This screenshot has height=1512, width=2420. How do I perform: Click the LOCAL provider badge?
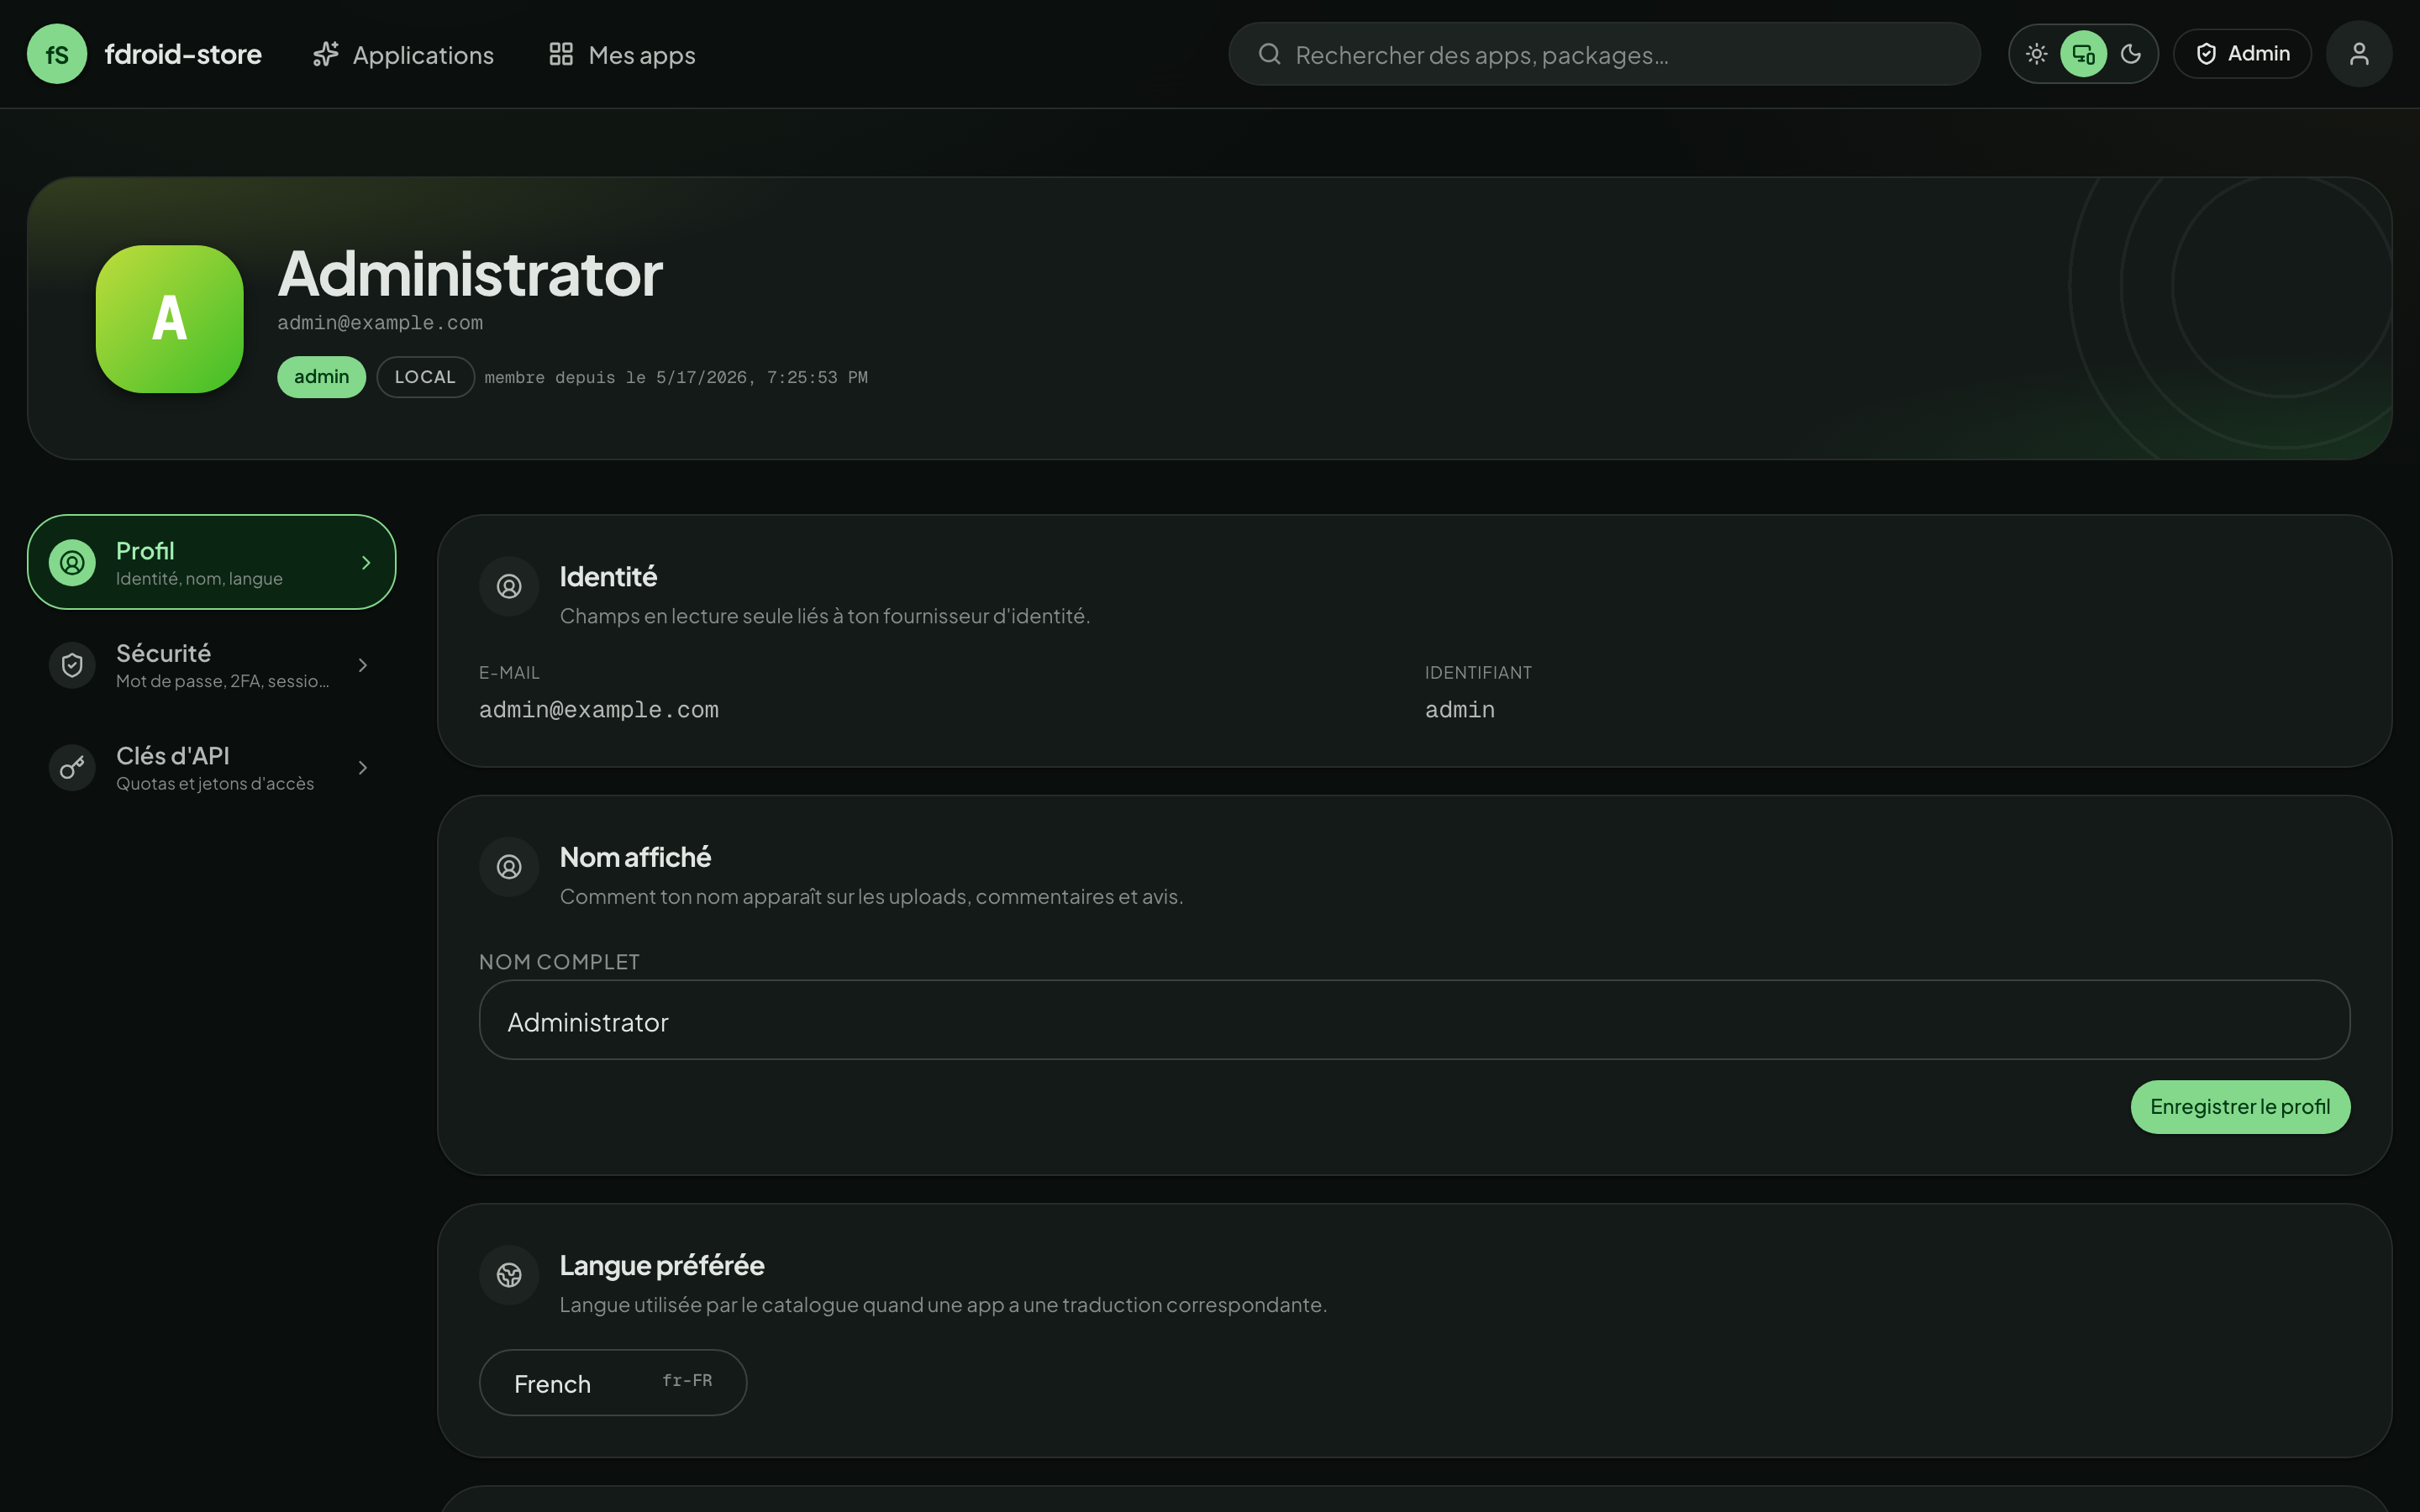pos(425,377)
